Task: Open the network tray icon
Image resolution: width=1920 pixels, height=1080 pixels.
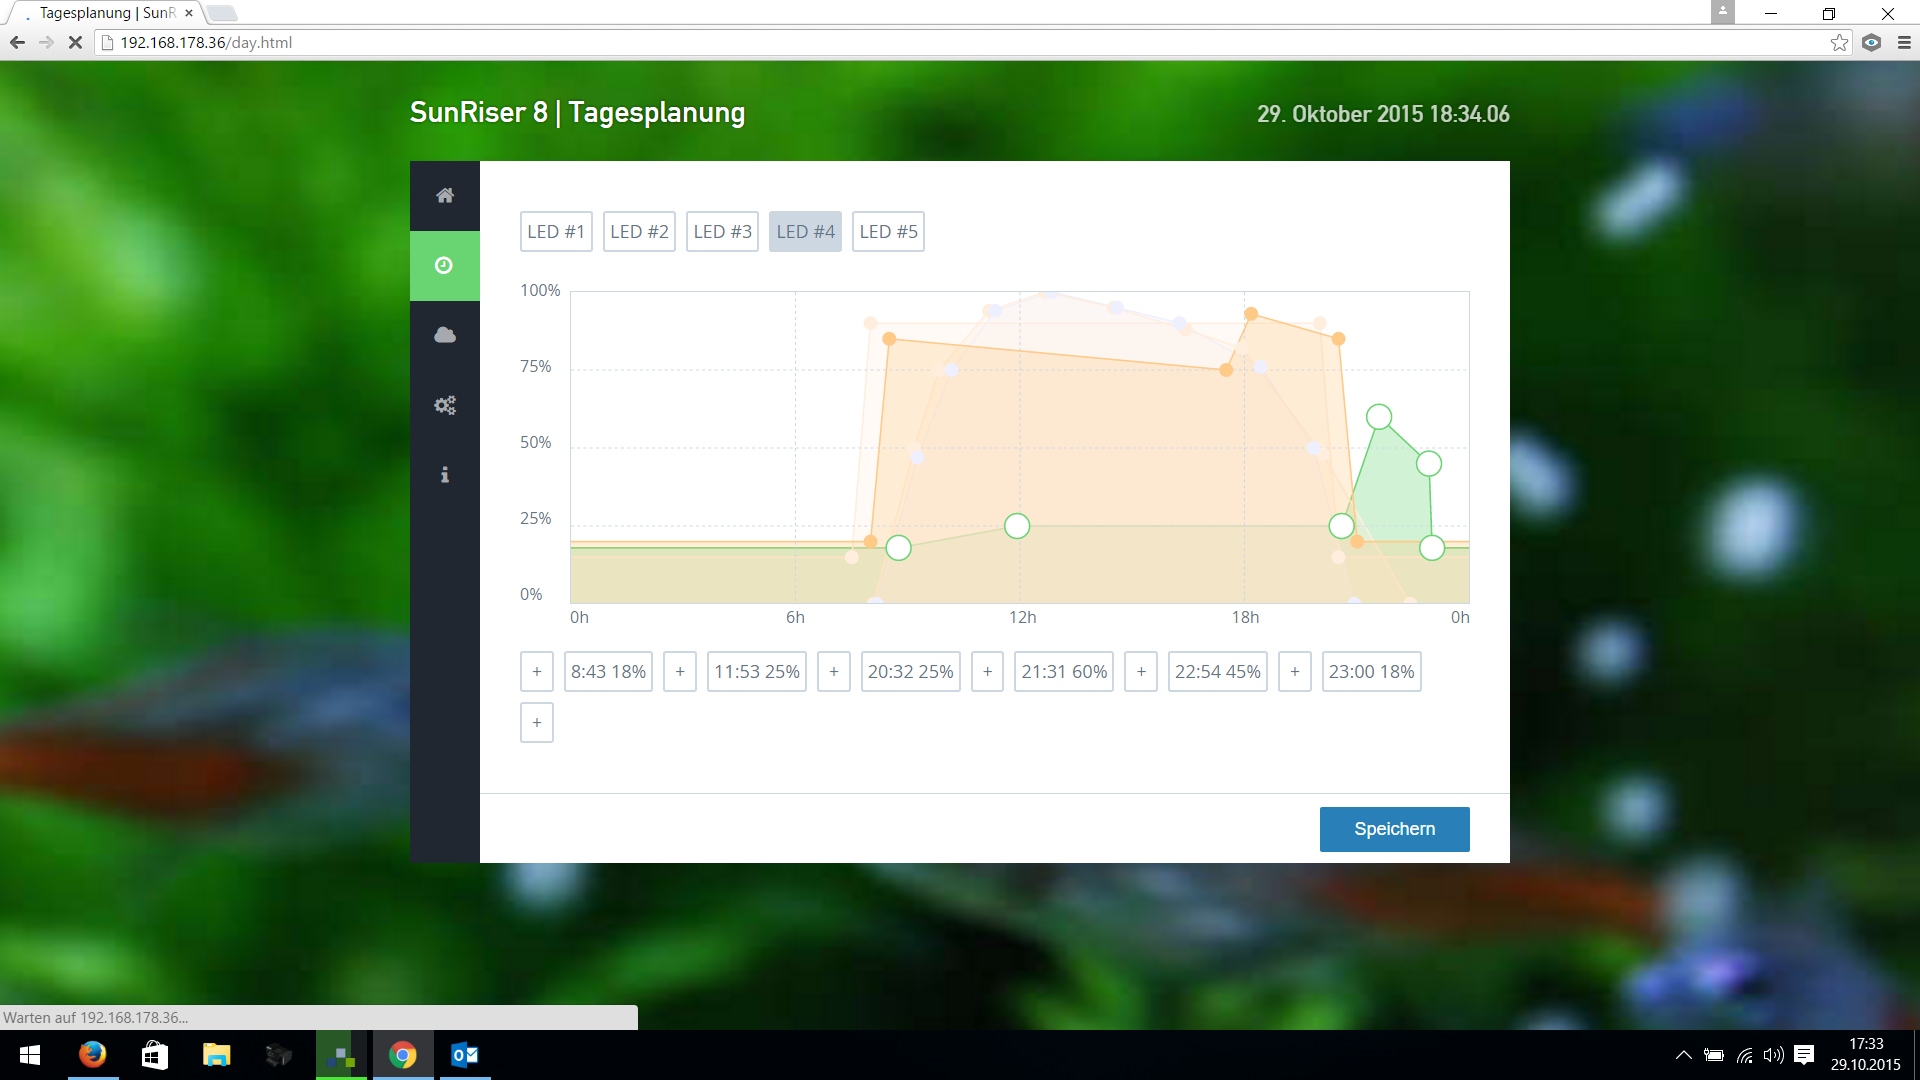Action: (1745, 1055)
